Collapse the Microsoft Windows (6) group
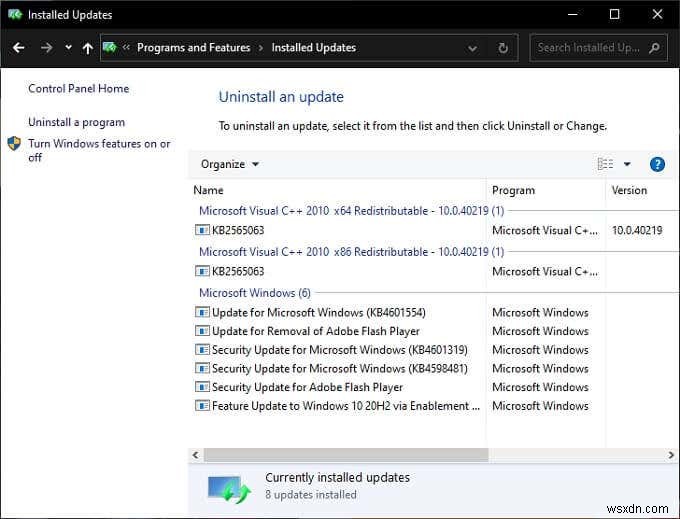This screenshot has width=680, height=519. [255, 293]
